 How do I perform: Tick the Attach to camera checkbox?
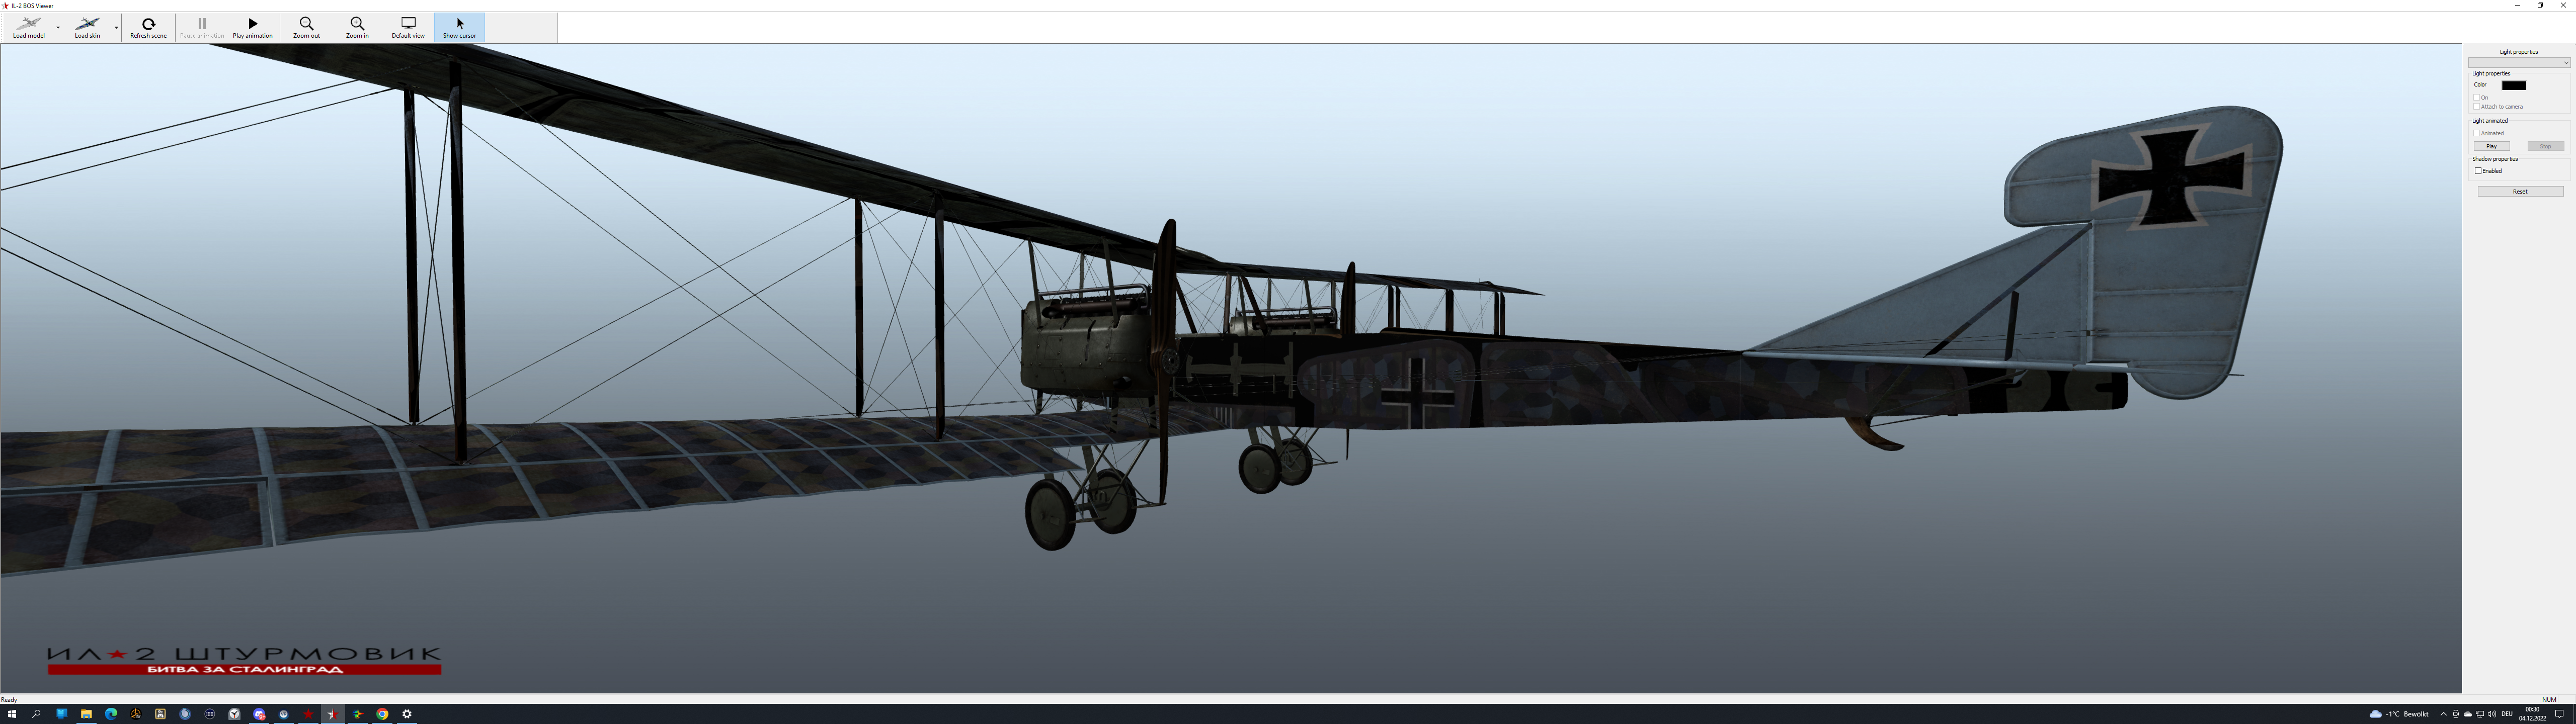pyautogui.click(x=2477, y=106)
